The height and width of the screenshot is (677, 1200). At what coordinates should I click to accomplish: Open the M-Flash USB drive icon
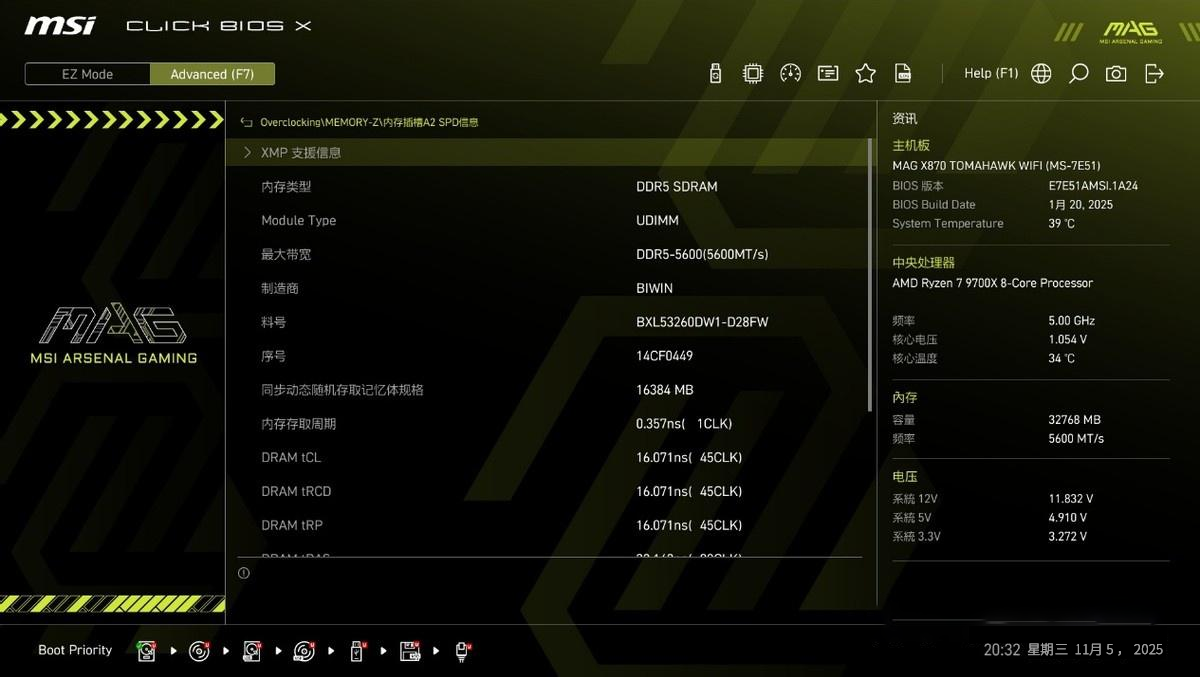pyautogui.click(x=715, y=73)
